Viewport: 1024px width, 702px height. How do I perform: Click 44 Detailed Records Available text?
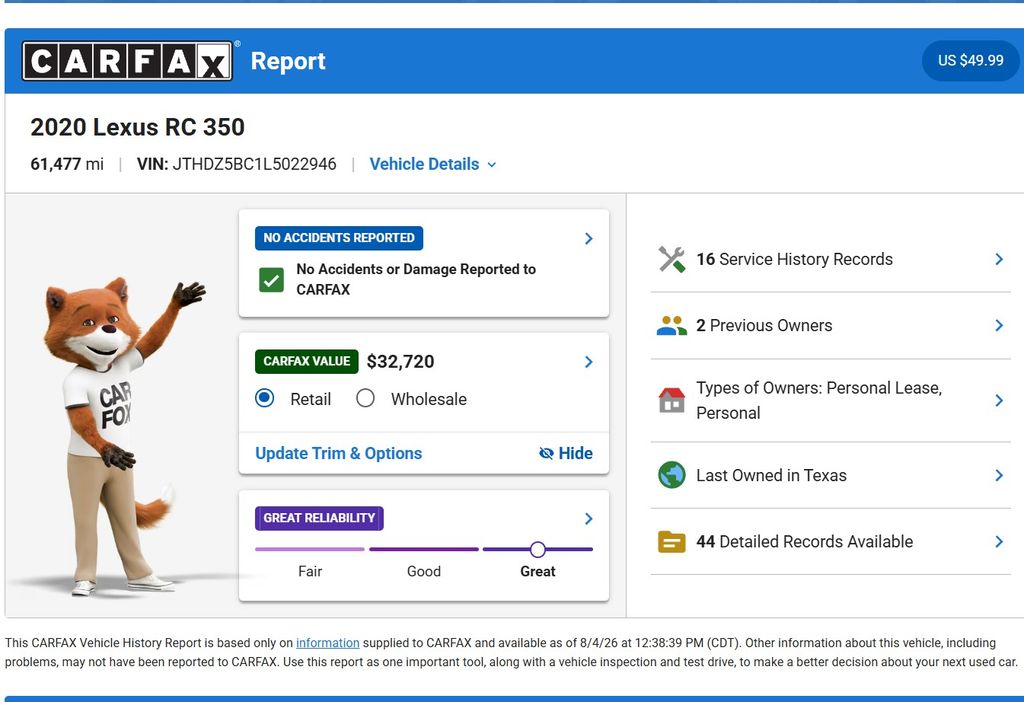805,541
